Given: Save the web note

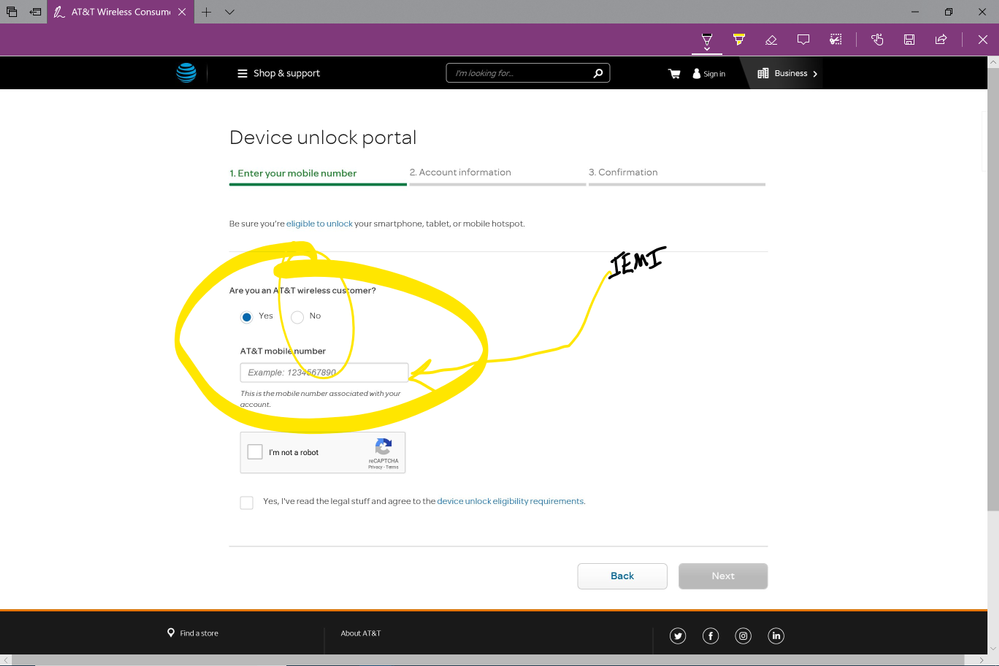Looking at the screenshot, I should [909, 40].
